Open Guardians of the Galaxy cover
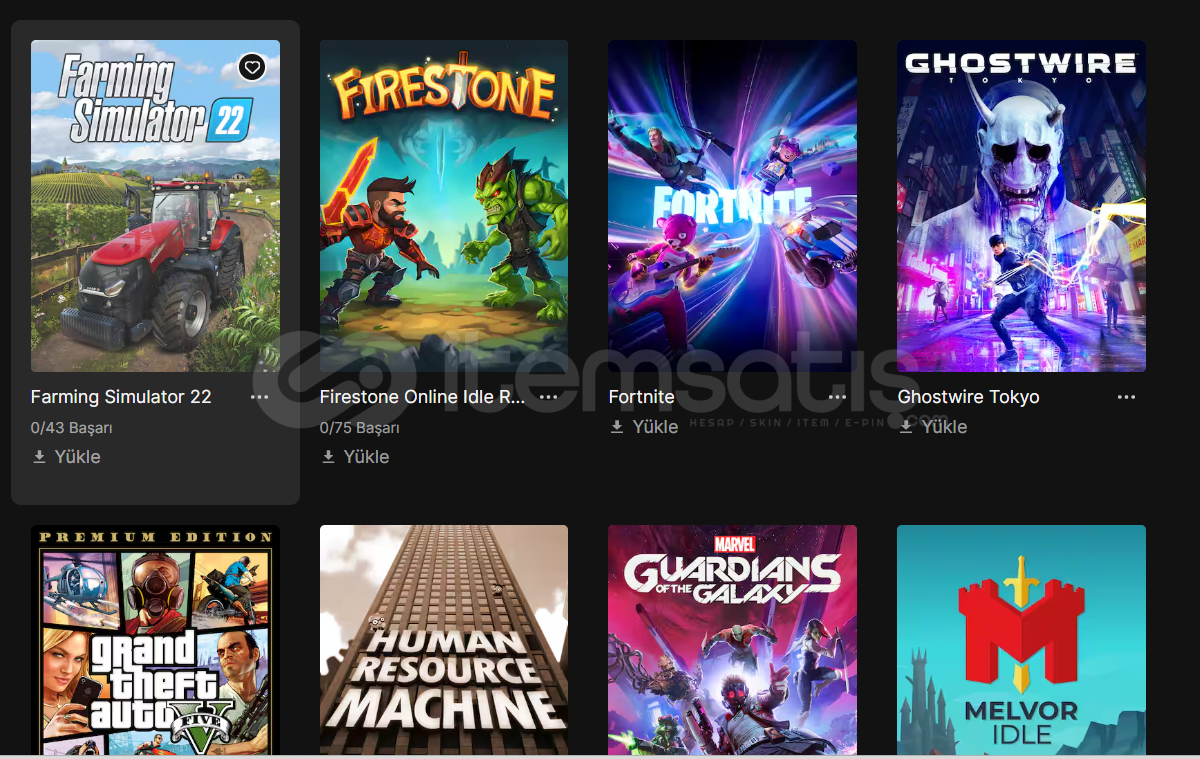The image size is (1200, 759). tap(733, 640)
